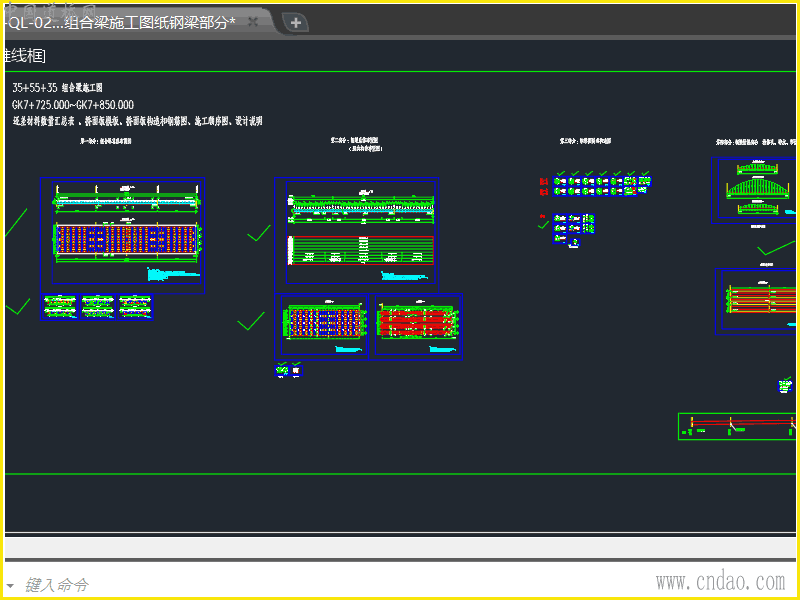Pick the first small detail sheet in third-part top row
The image size is (800, 600).
(560, 181)
